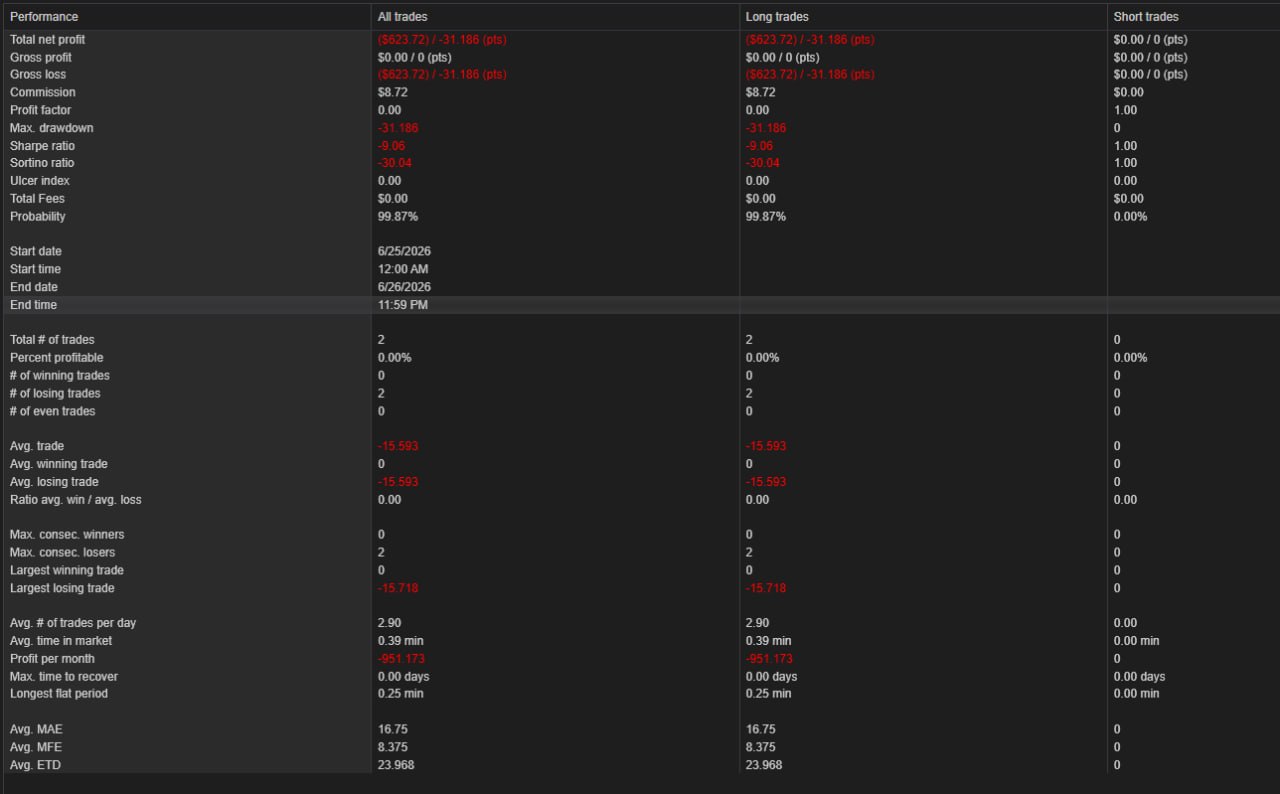Select All trades Probability 99.87%
The image size is (1280, 794).
click(398, 217)
